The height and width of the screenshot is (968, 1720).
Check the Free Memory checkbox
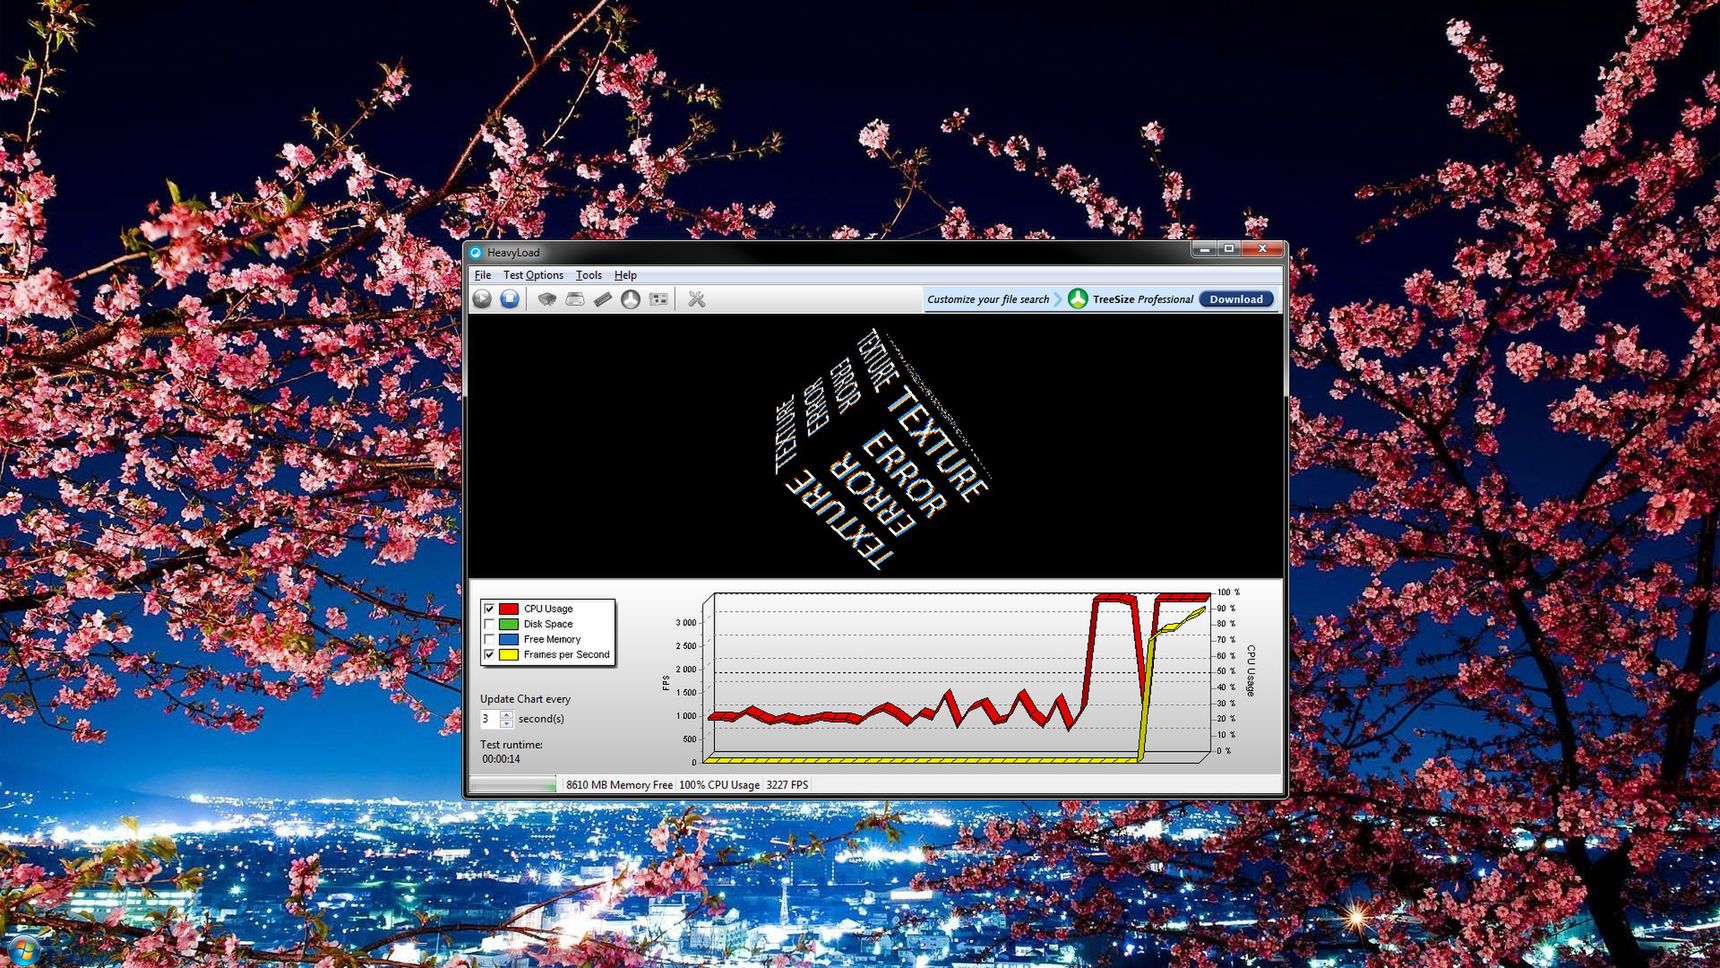tap(489, 639)
